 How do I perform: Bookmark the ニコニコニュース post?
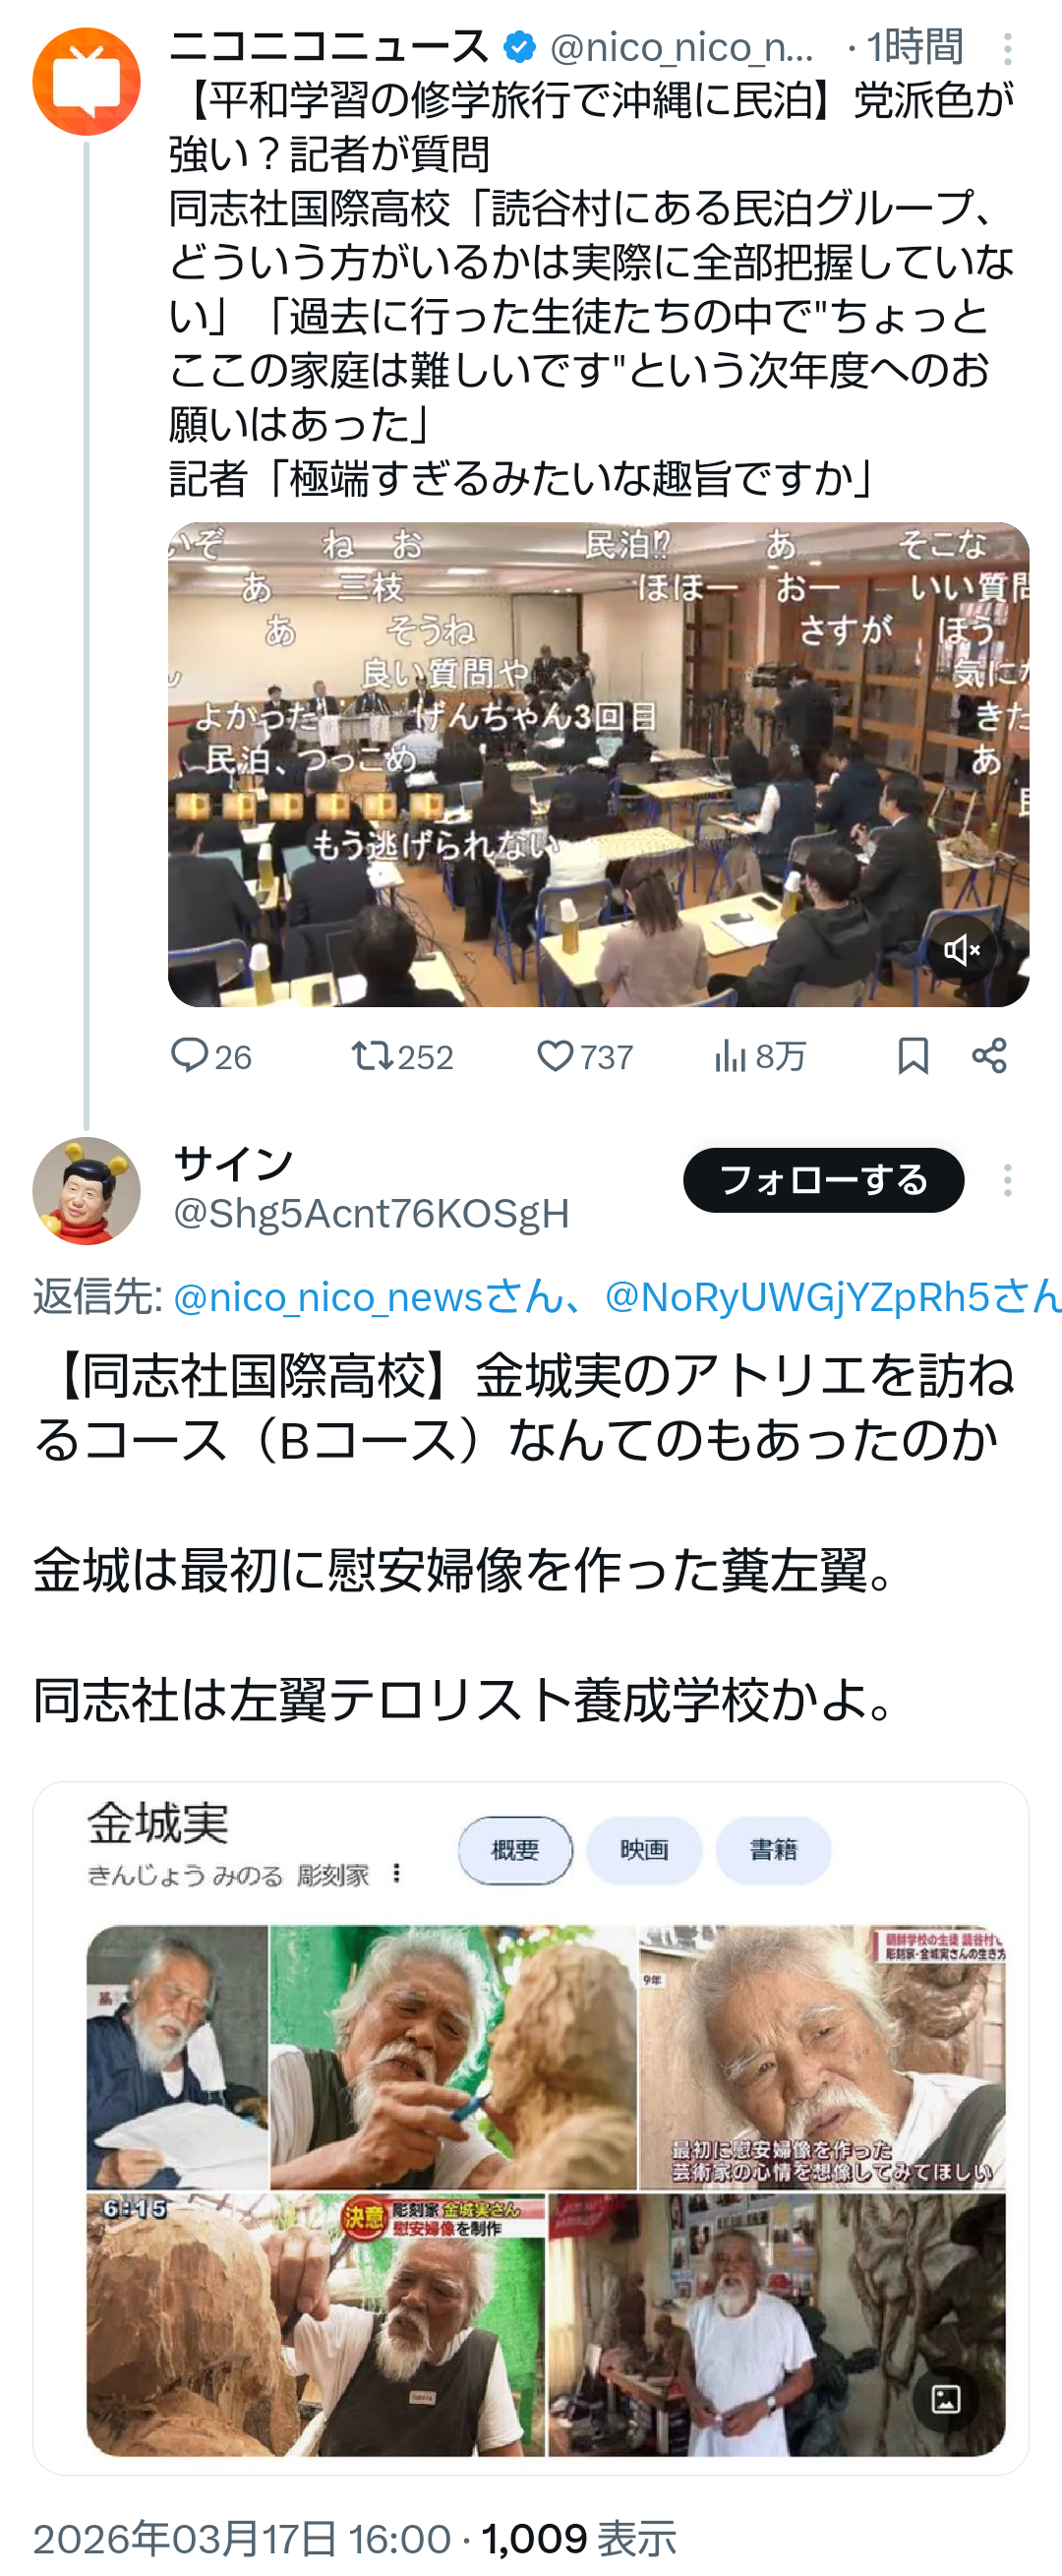pyautogui.click(x=913, y=1056)
